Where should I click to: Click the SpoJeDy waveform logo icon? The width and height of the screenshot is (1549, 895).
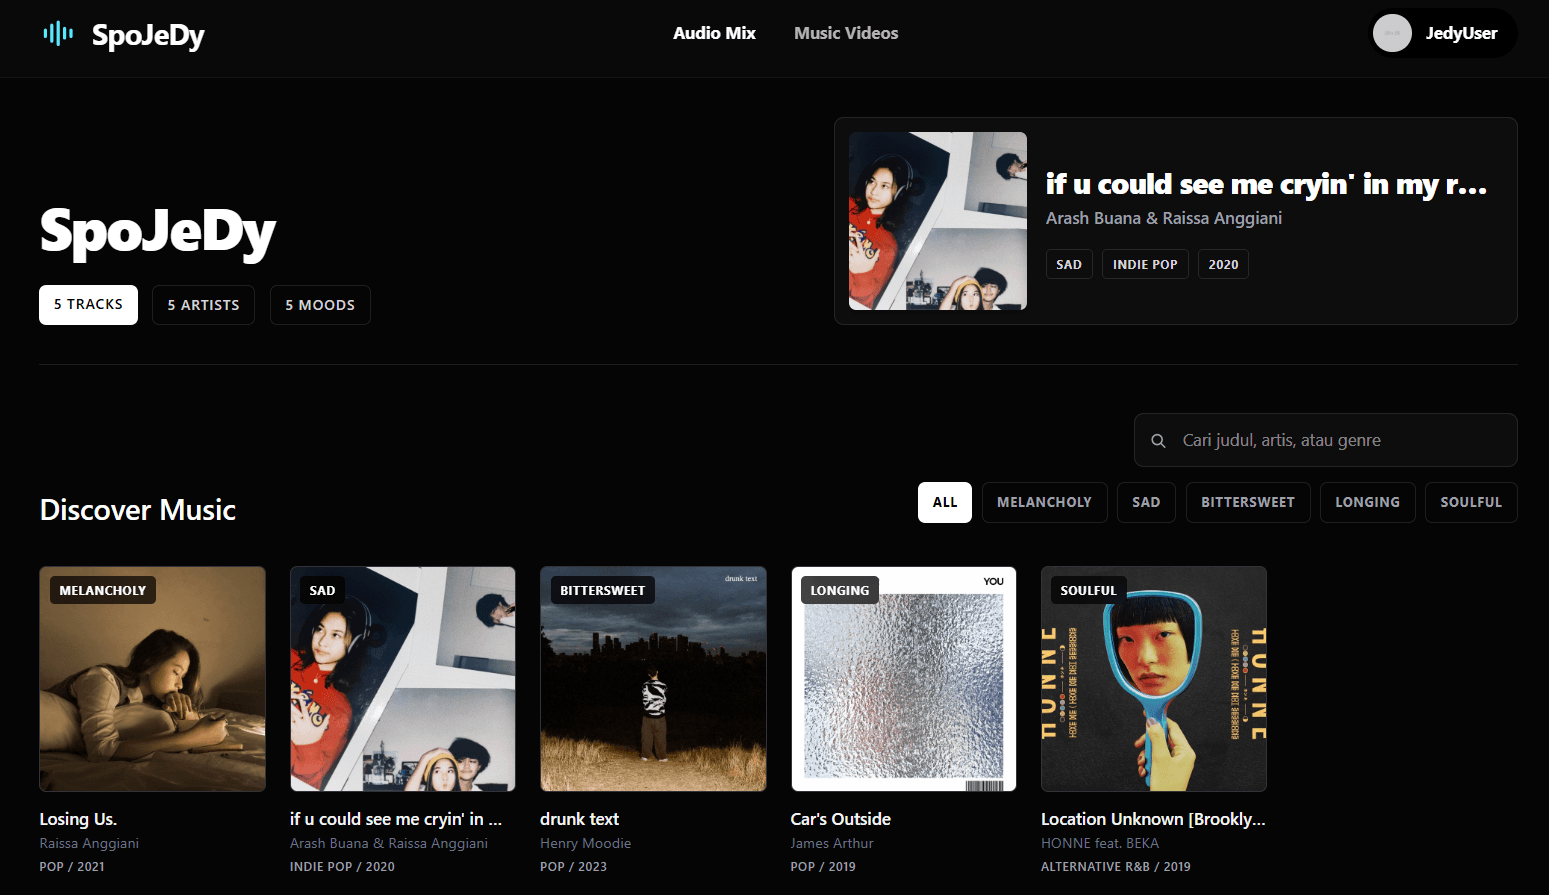point(58,34)
